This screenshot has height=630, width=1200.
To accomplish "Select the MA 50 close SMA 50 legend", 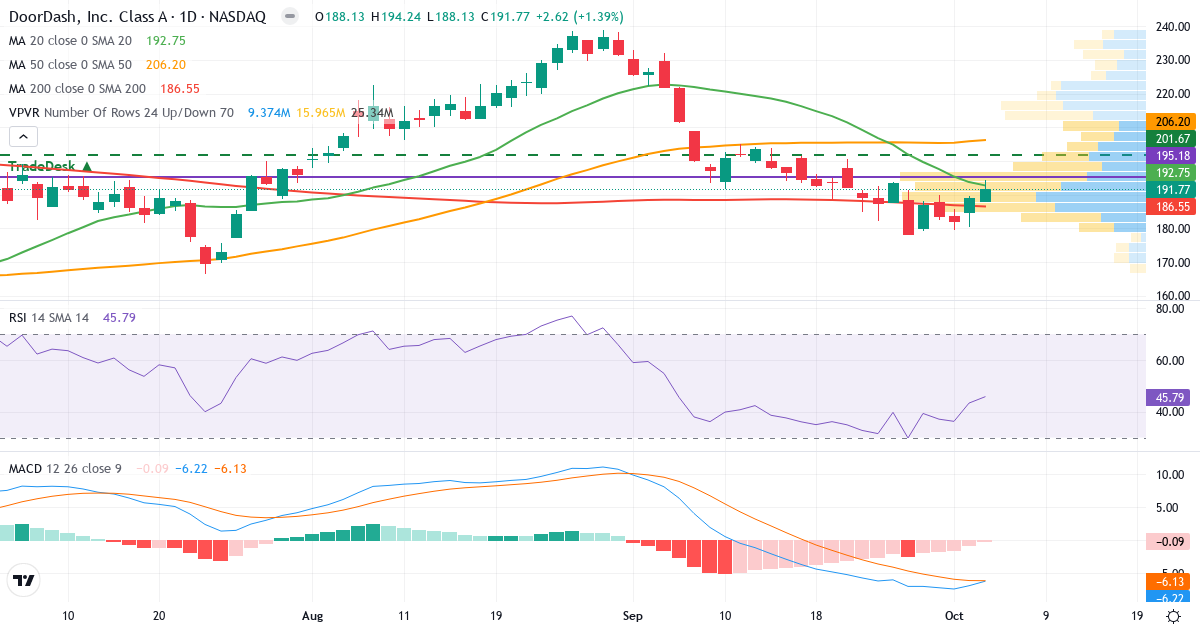I will coord(70,65).
